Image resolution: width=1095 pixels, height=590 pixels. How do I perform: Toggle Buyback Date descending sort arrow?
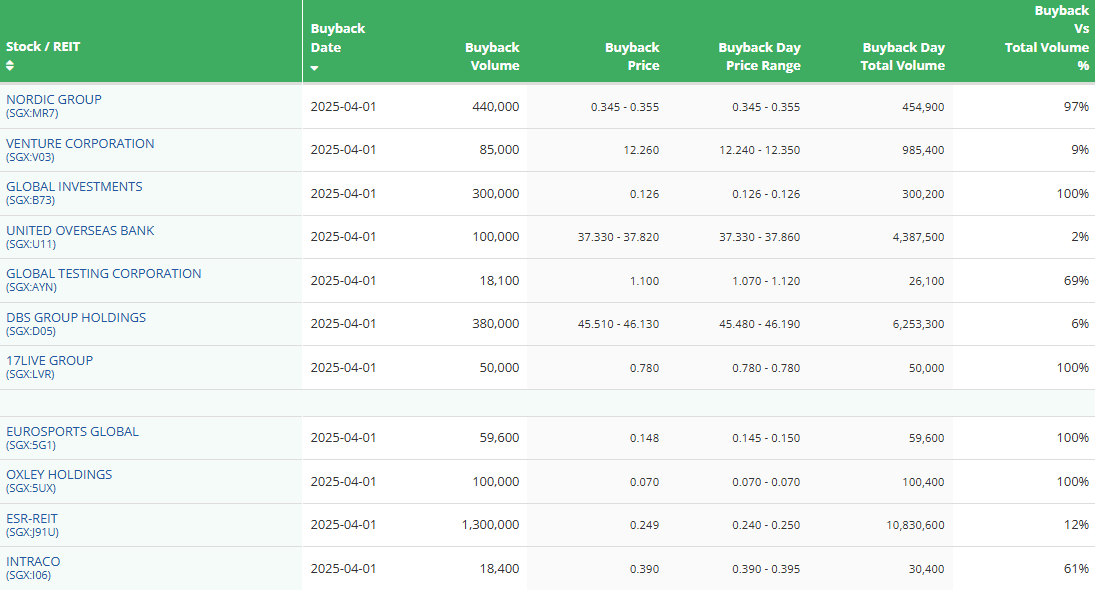click(314, 68)
